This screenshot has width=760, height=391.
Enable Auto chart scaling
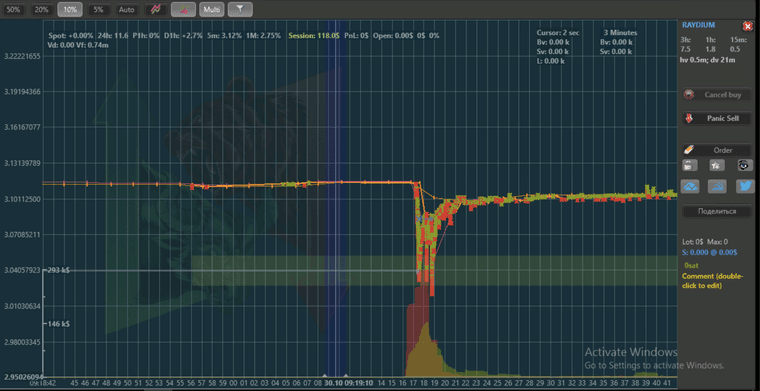(127, 9)
